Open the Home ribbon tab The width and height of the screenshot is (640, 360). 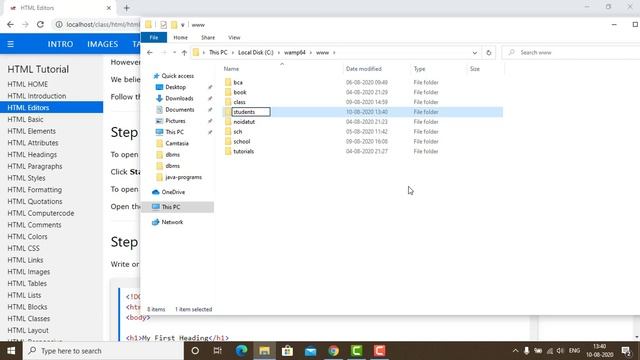180,38
